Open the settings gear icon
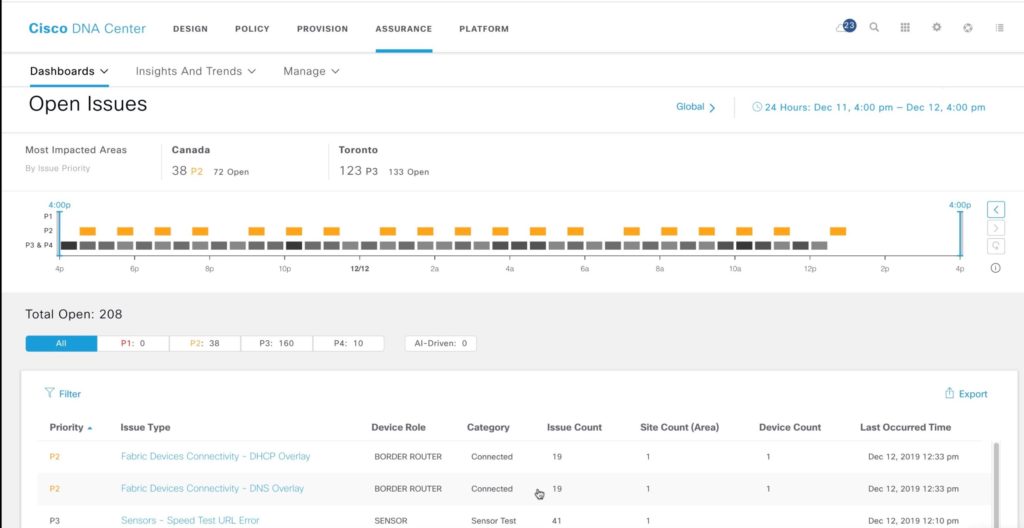The image size is (1024, 528). click(x=937, y=28)
